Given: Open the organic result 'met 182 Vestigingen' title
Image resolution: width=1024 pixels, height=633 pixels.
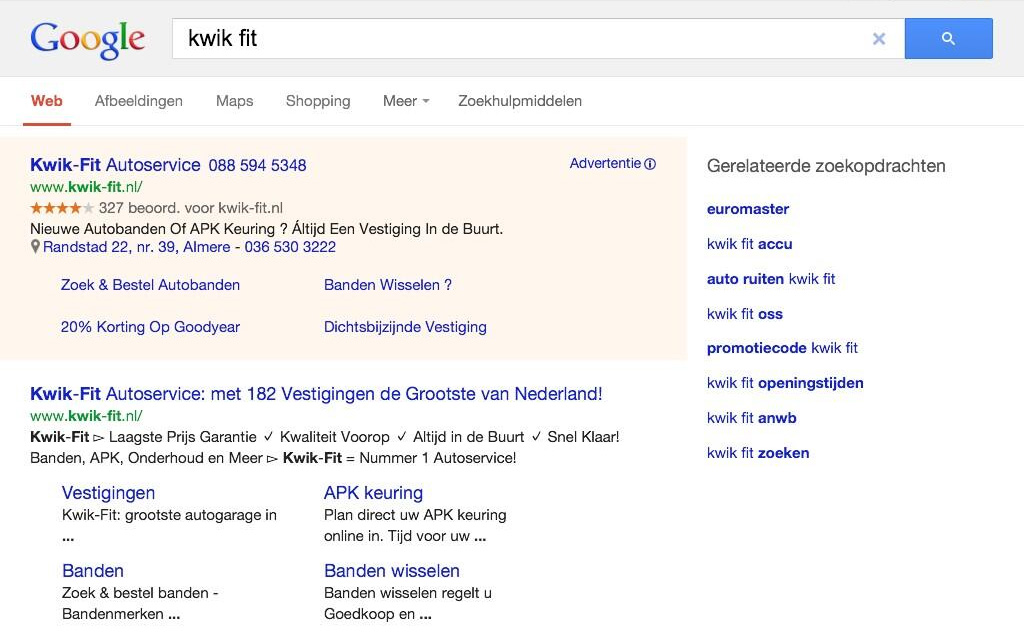Looking at the screenshot, I should tap(316, 394).
